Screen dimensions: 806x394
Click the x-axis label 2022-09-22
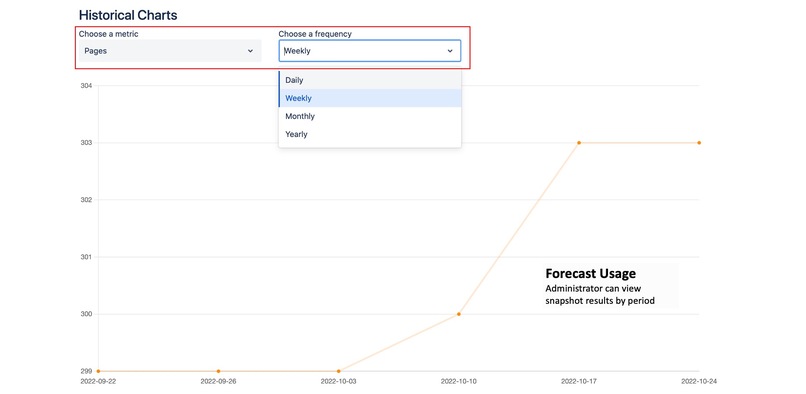[98, 382]
